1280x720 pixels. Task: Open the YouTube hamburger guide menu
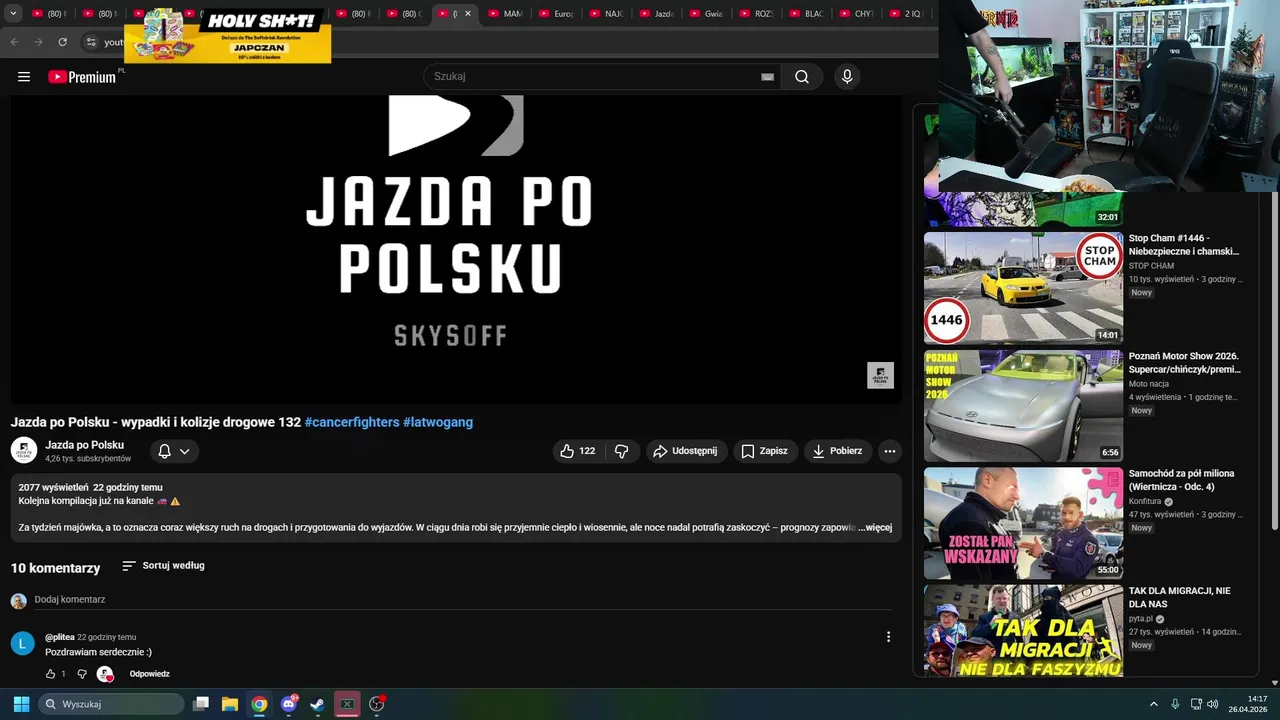24,77
